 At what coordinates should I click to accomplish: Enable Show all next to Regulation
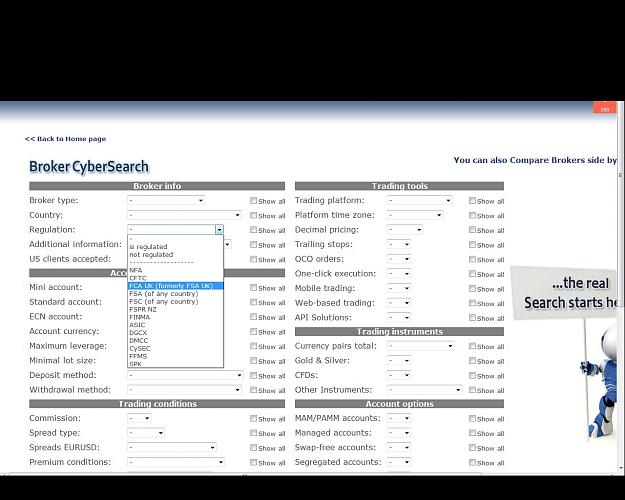point(253,230)
